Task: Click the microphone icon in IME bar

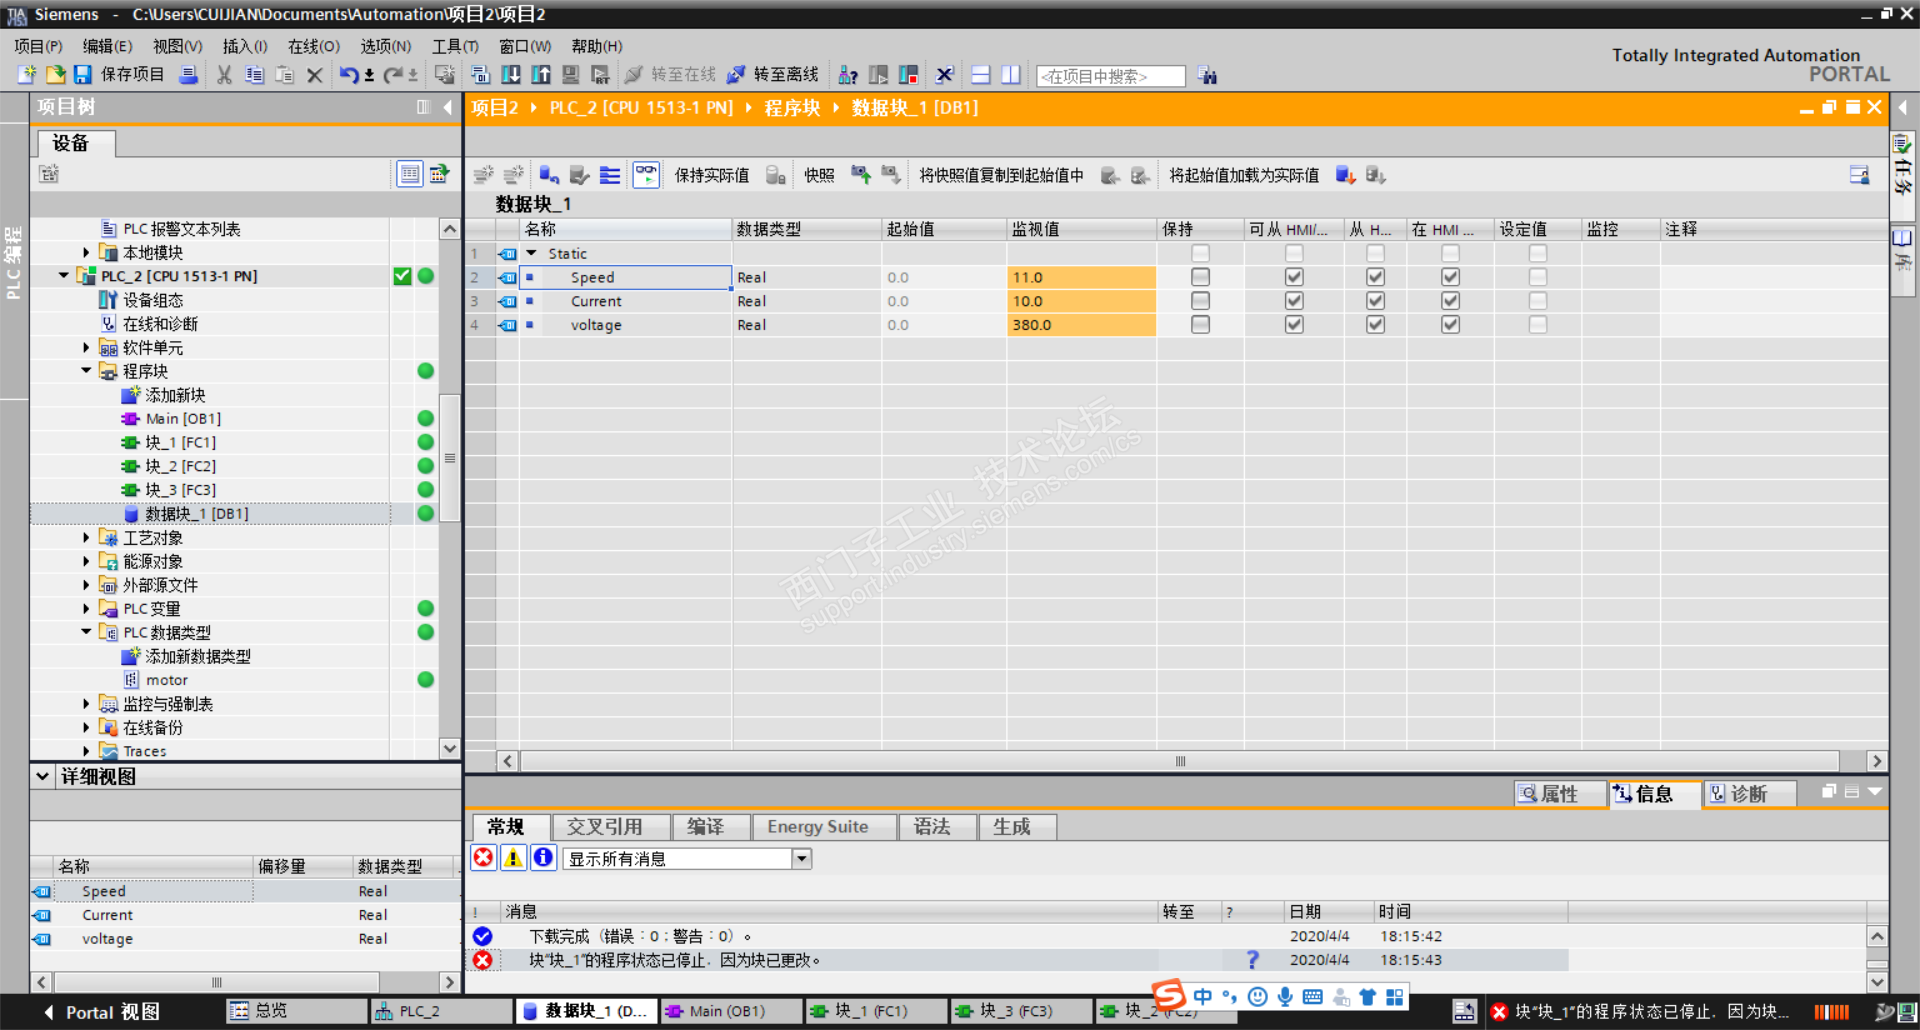Action: pos(1285,997)
